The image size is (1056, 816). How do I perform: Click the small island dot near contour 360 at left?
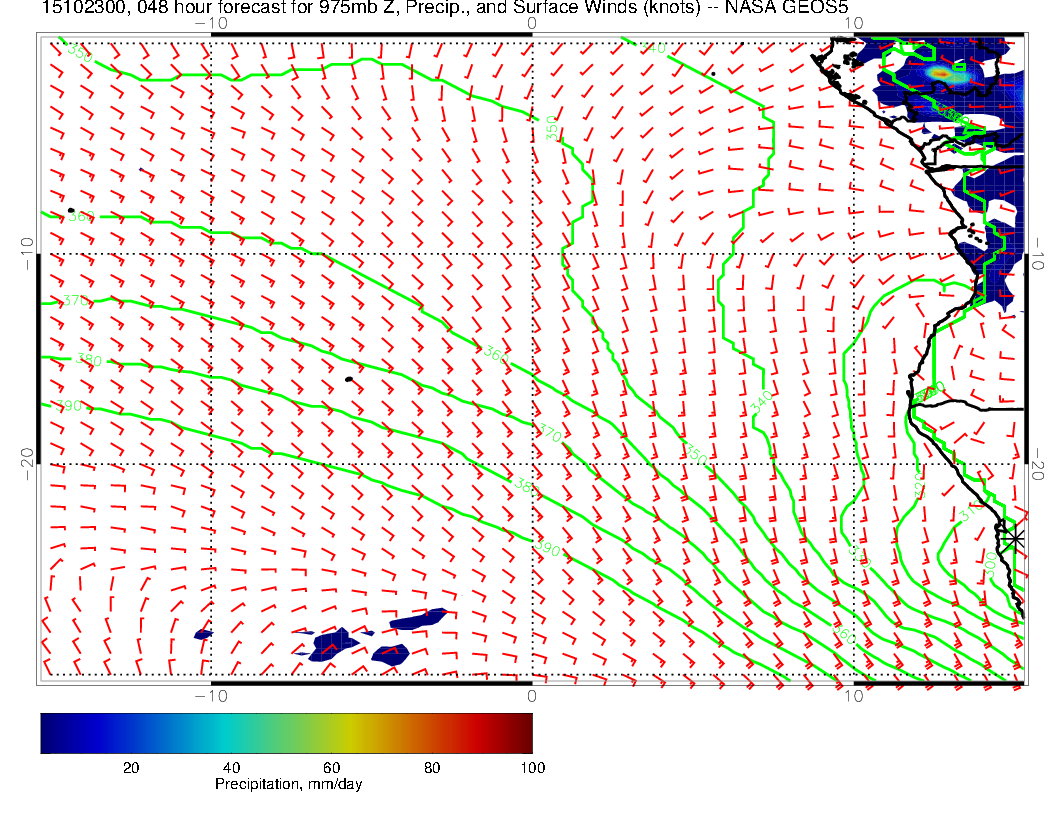(x=71, y=211)
